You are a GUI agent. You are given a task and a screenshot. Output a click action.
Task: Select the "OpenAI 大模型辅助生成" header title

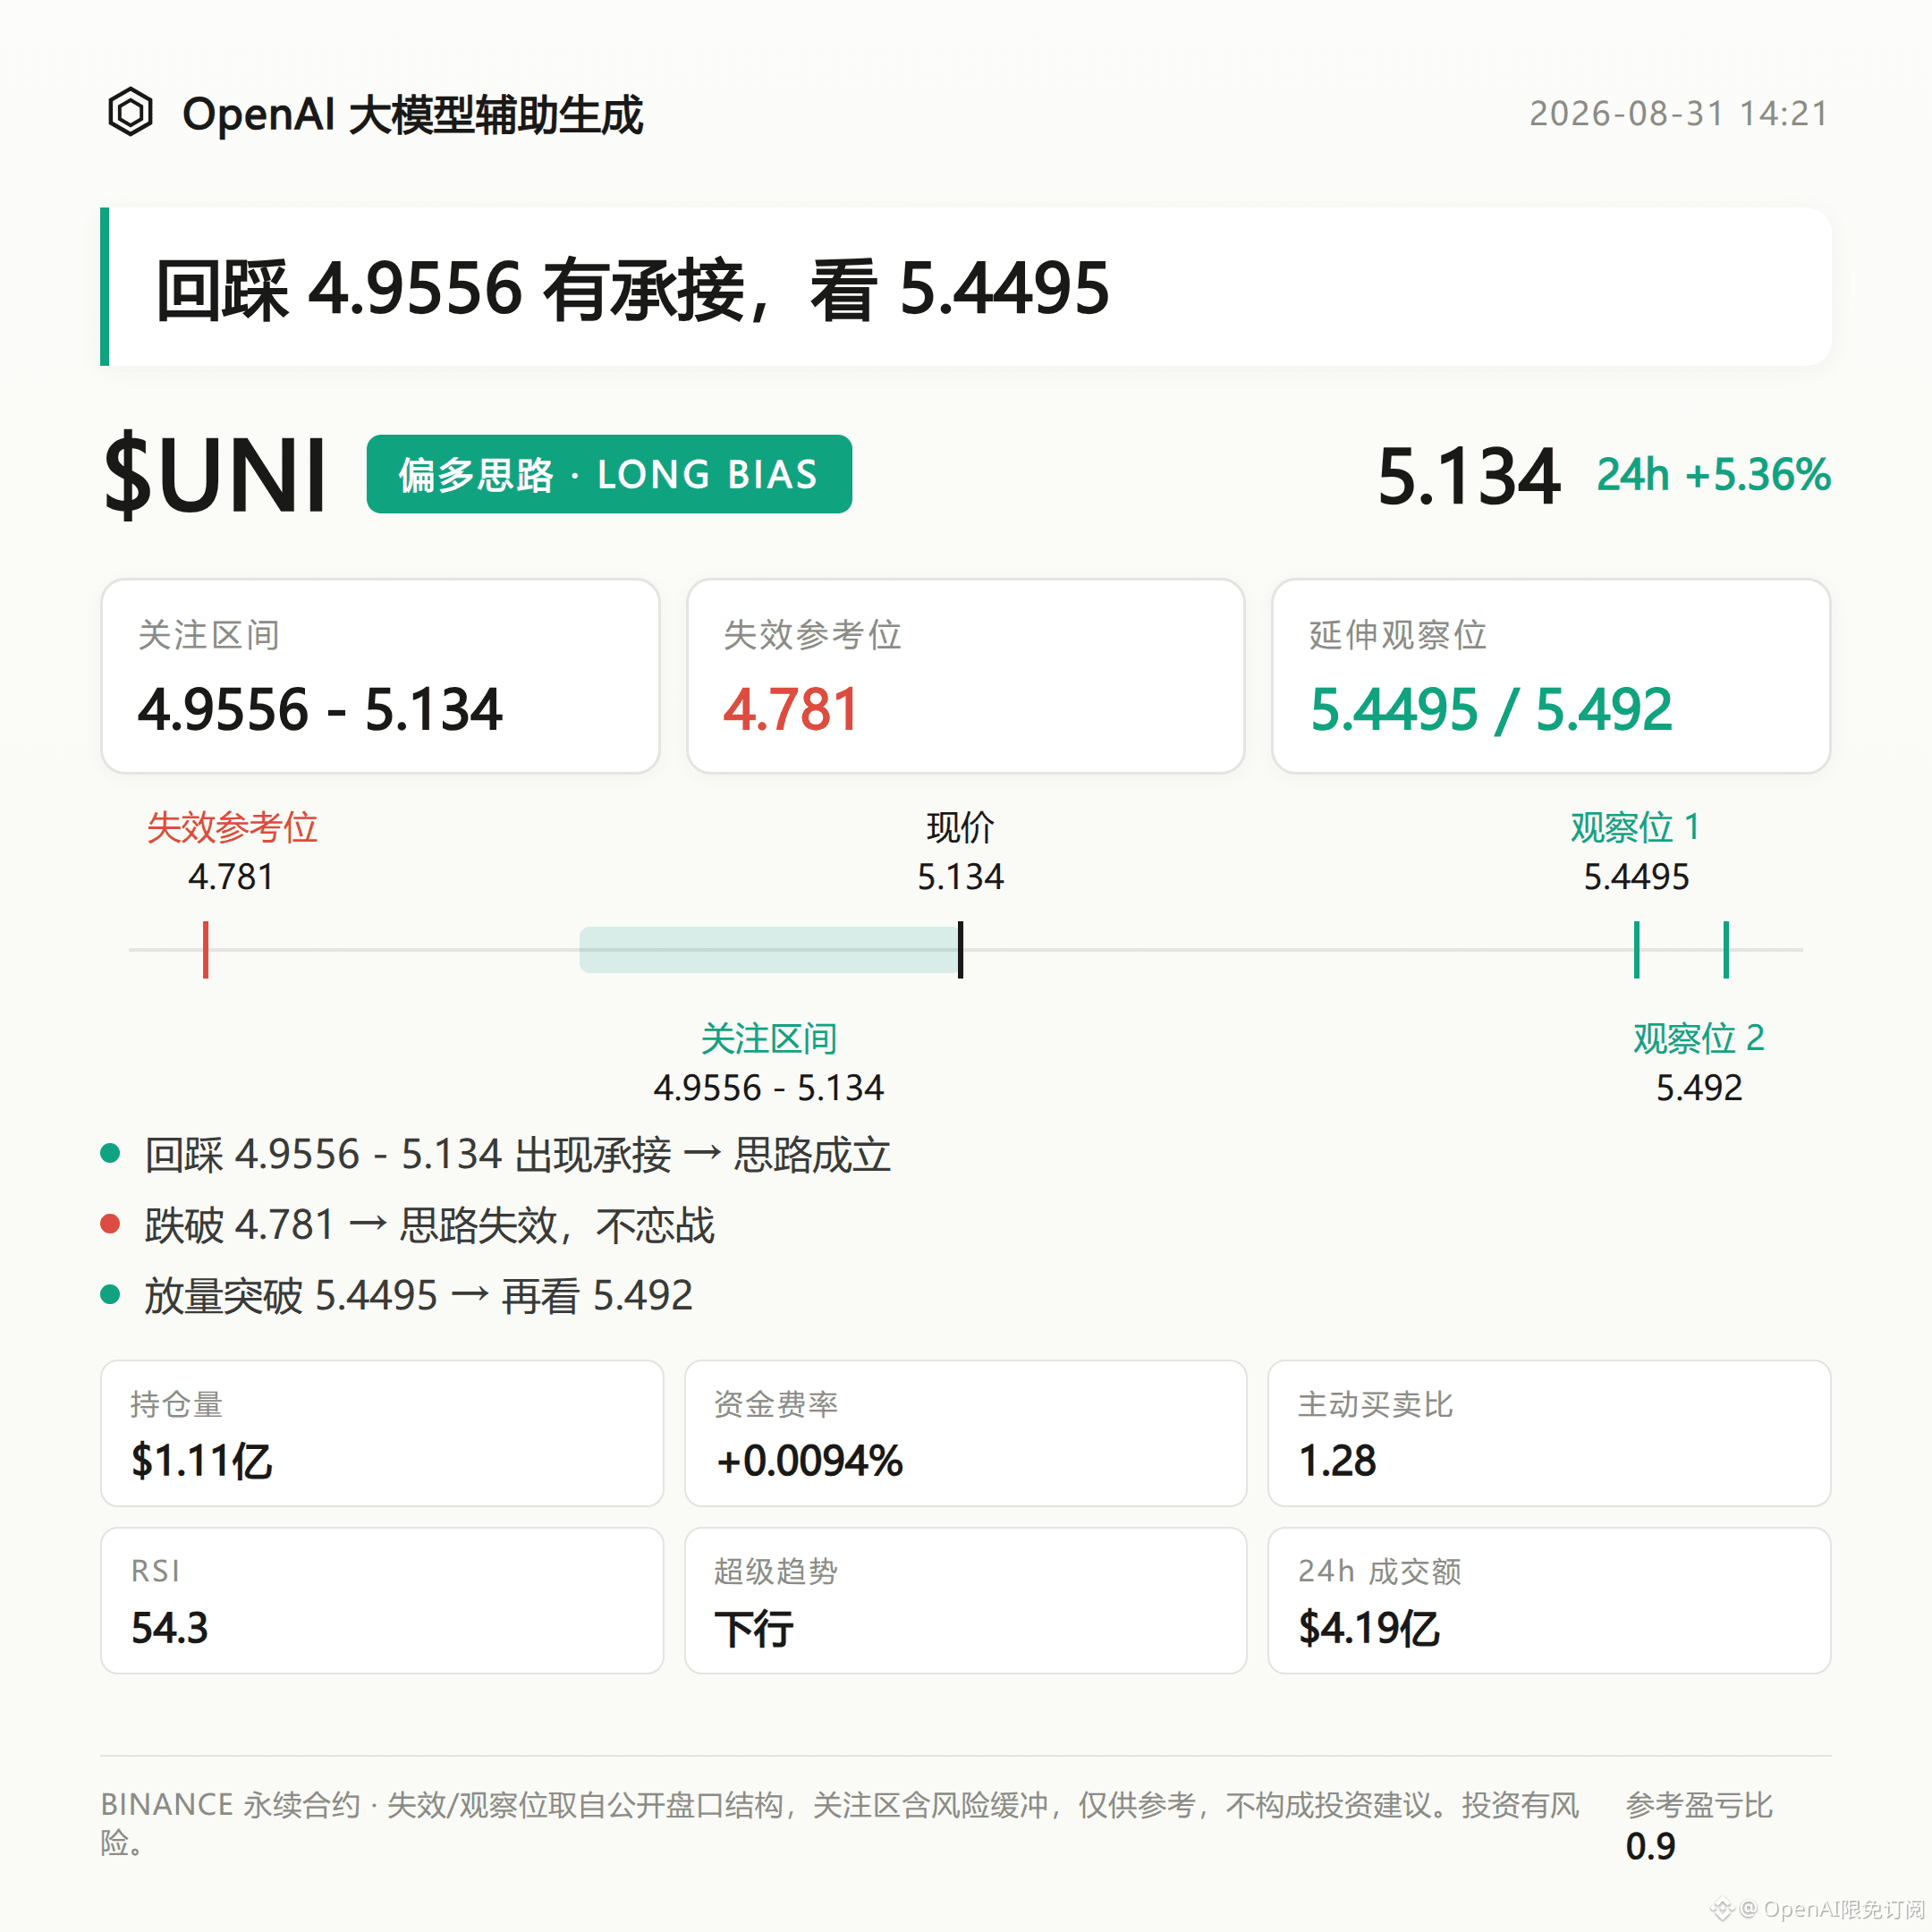coord(412,114)
